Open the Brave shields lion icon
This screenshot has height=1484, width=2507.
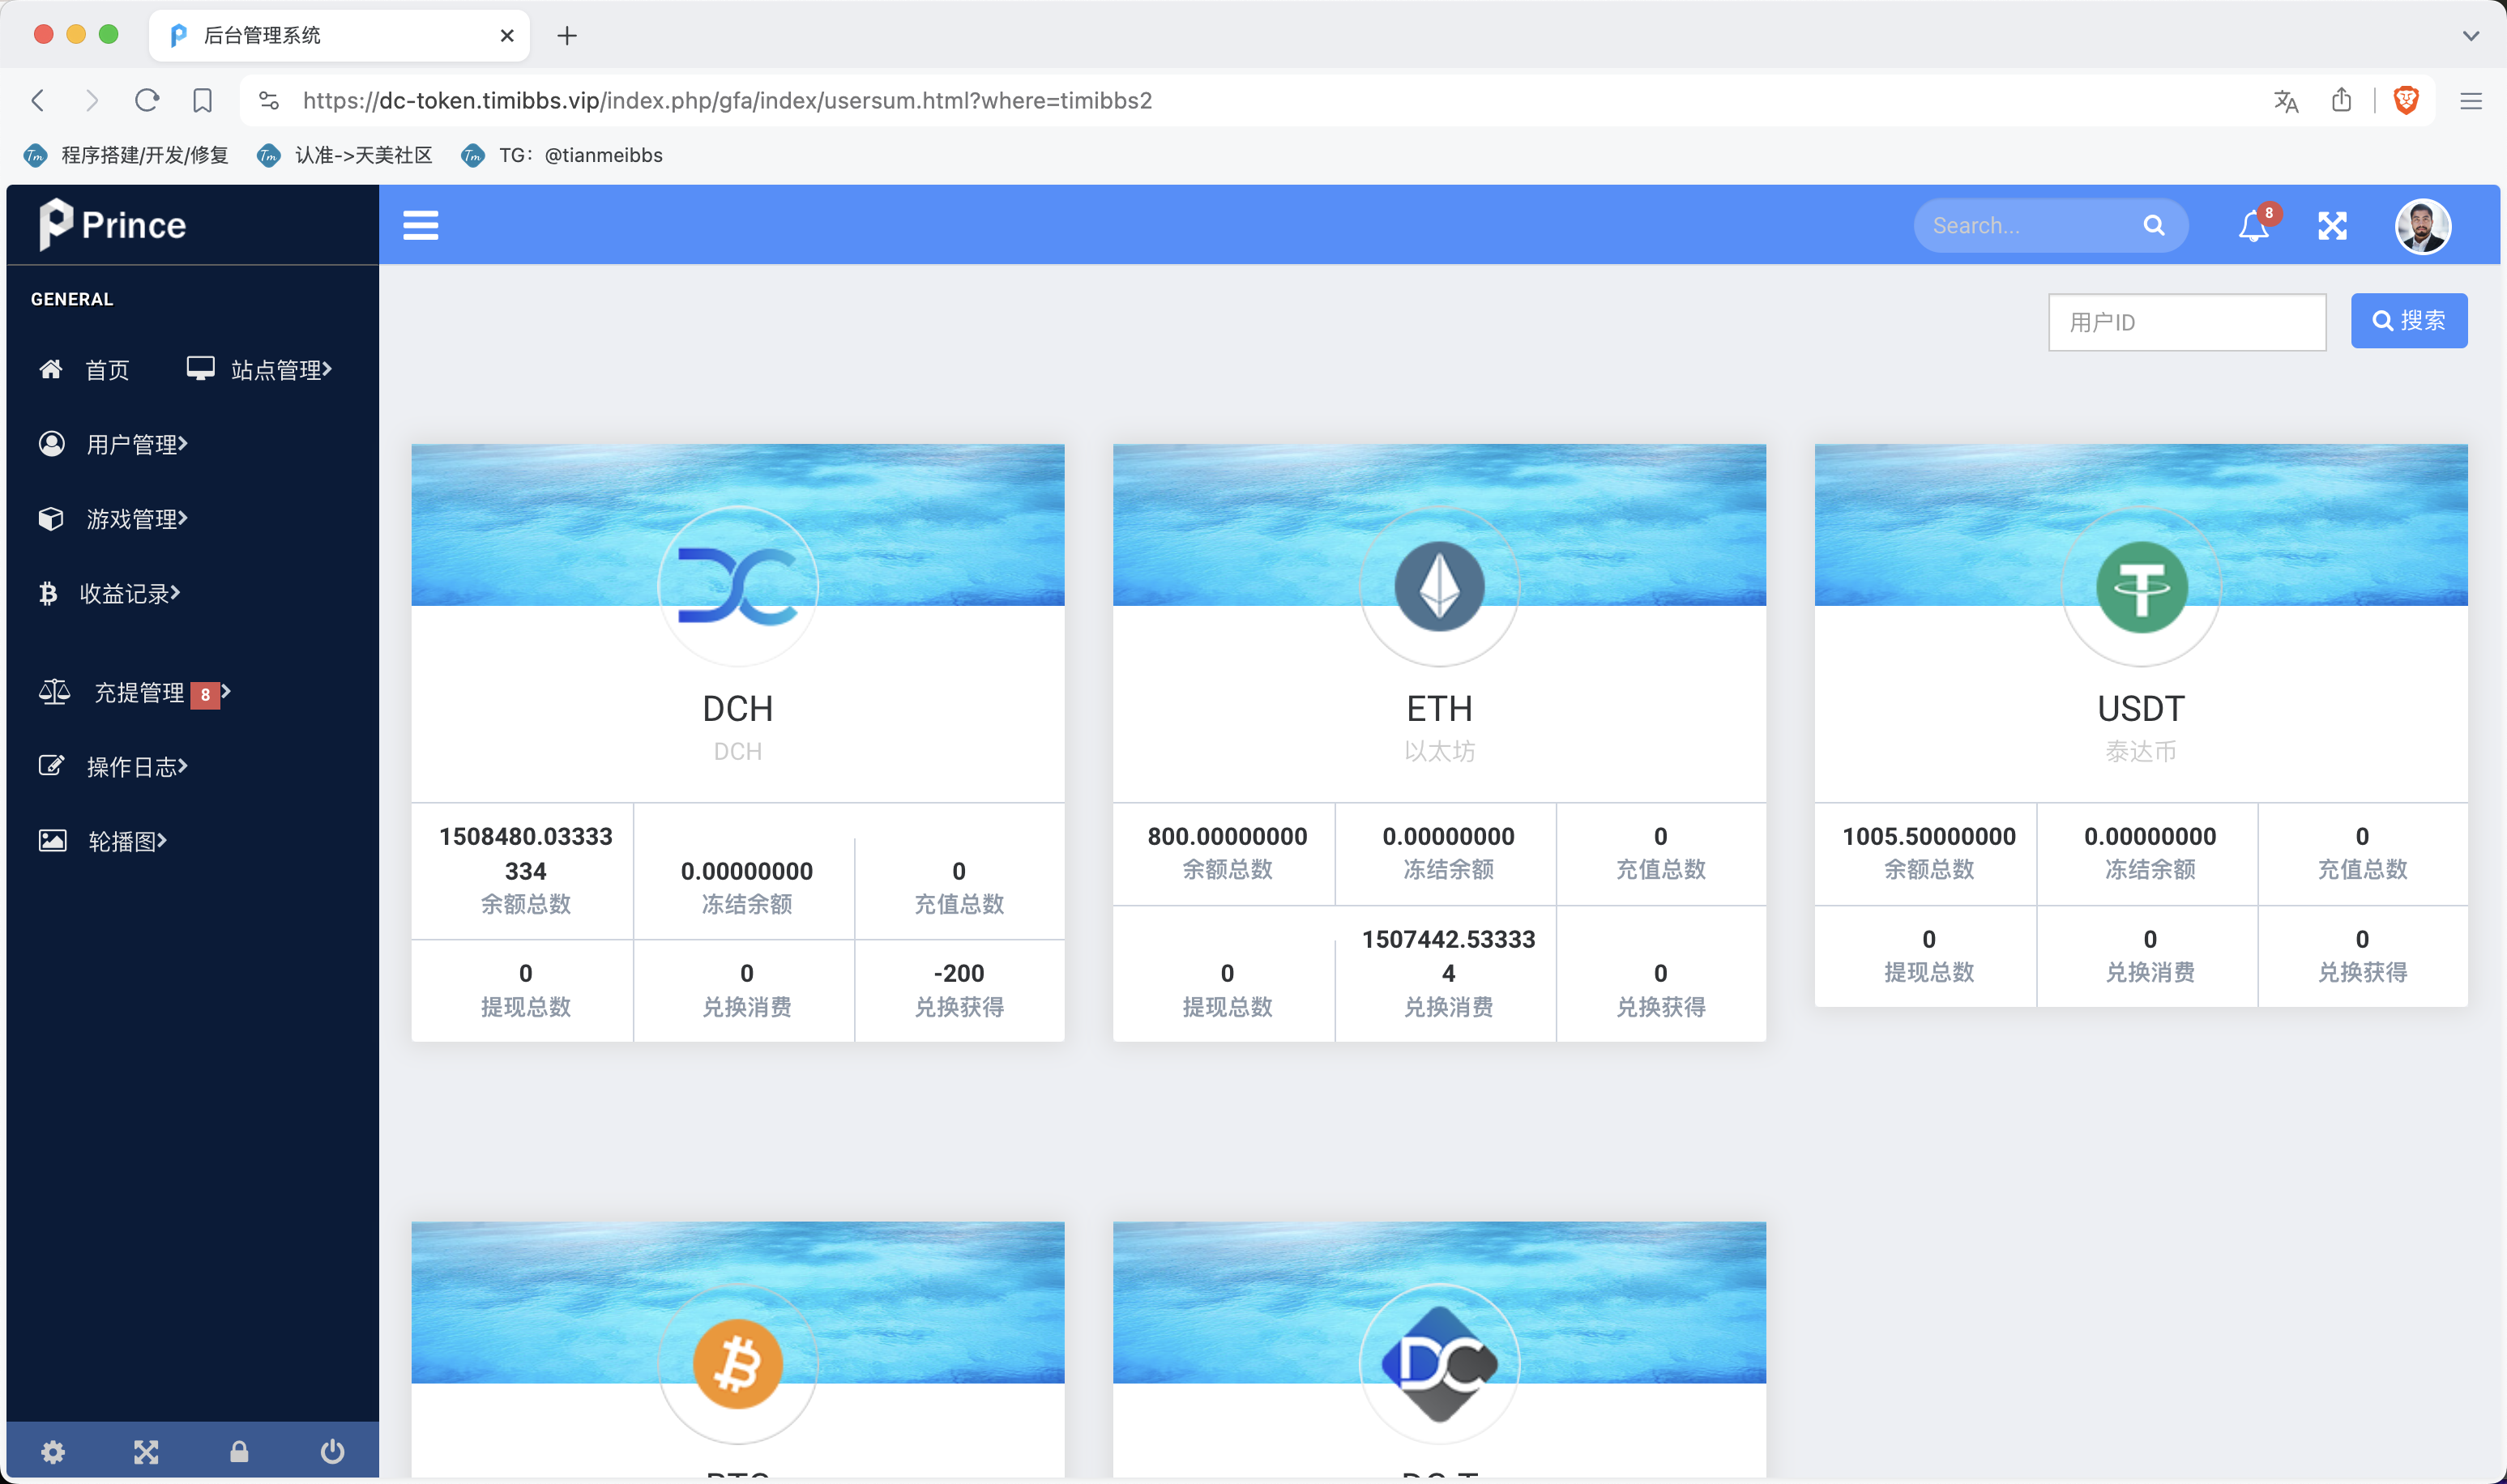2406,100
